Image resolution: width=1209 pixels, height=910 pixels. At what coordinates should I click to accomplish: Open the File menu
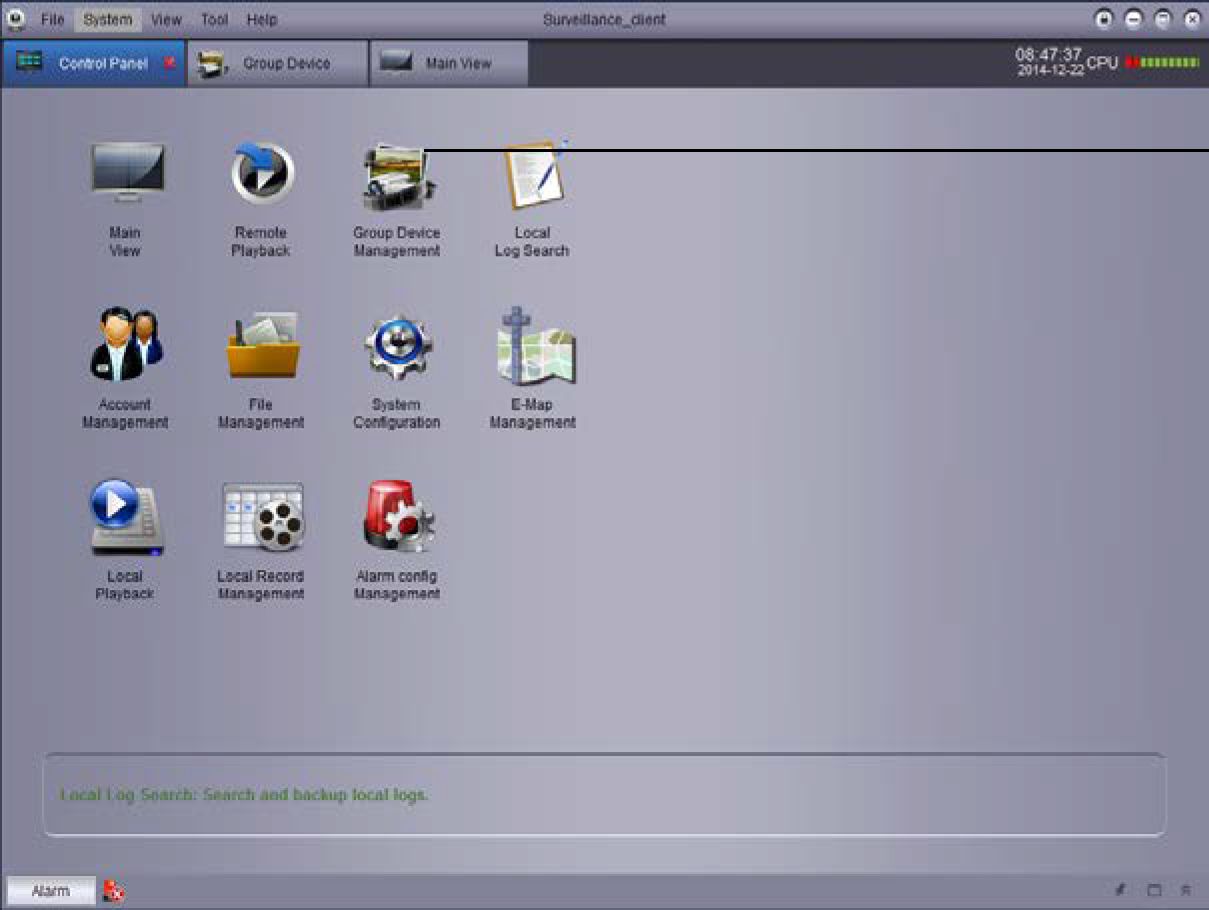click(x=53, y=19)
